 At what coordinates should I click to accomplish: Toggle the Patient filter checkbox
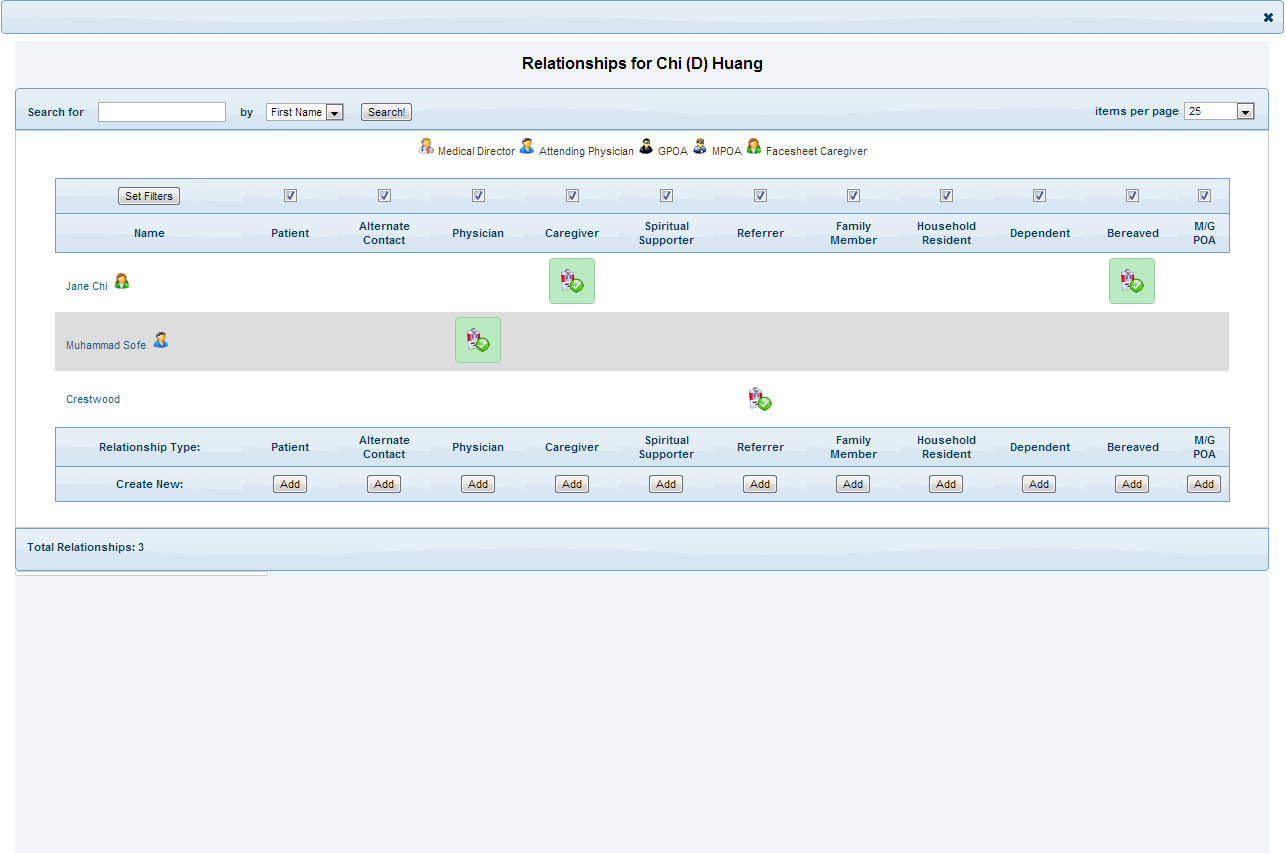290,196
